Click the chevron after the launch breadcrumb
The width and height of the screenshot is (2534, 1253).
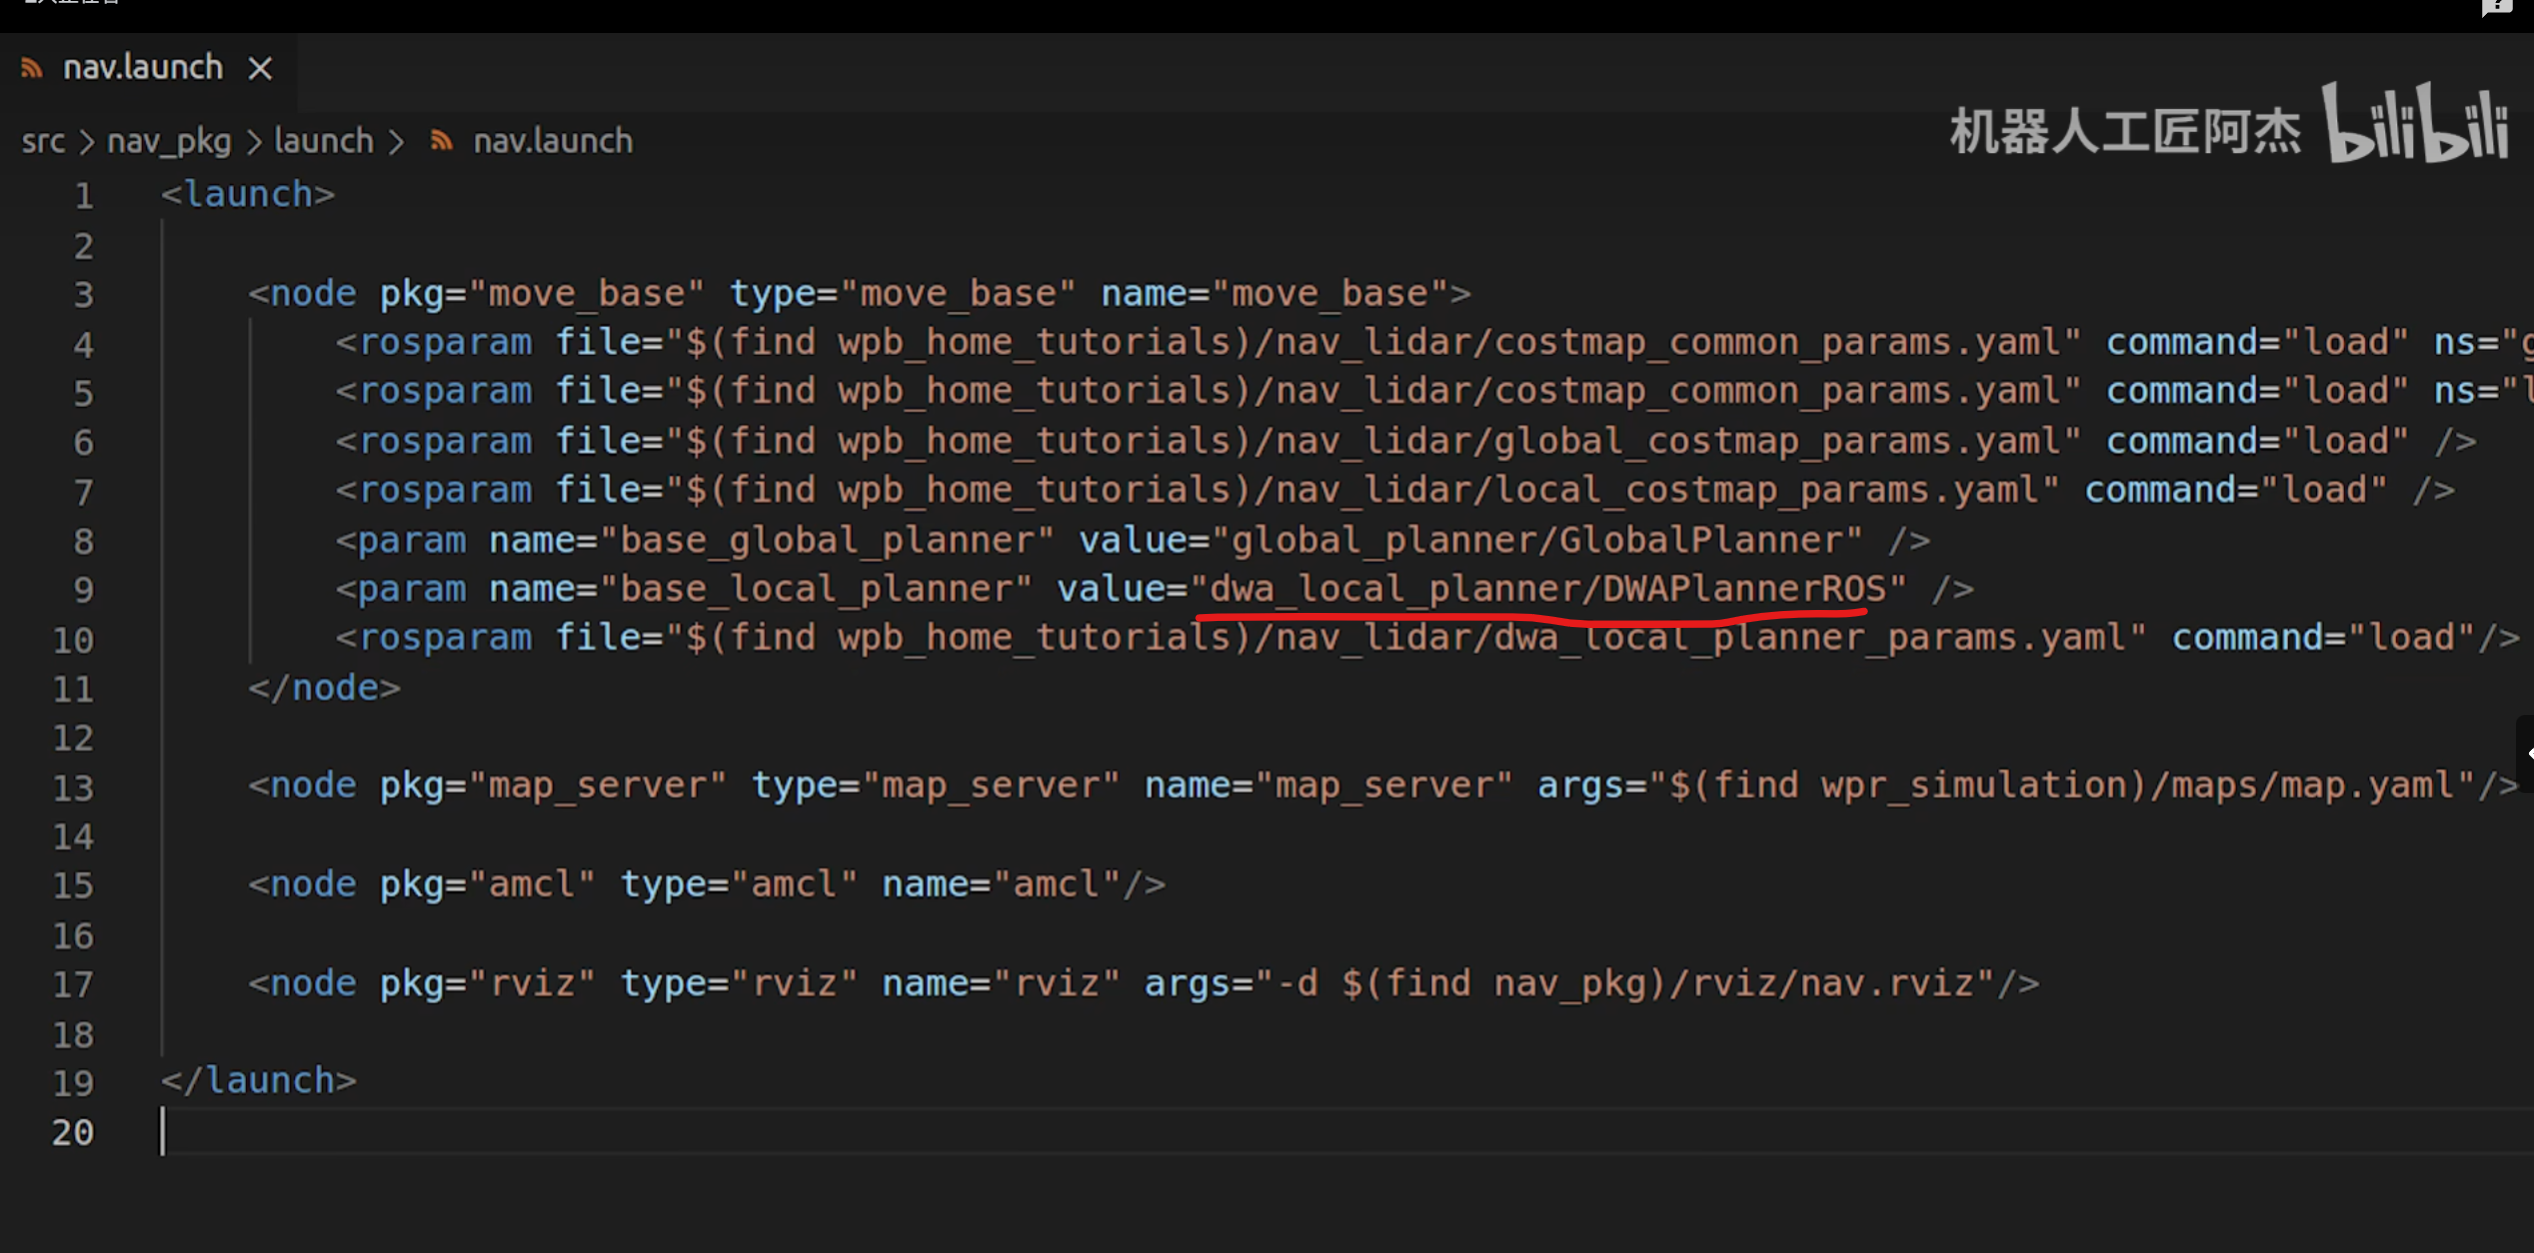click(x=397, y=141)
